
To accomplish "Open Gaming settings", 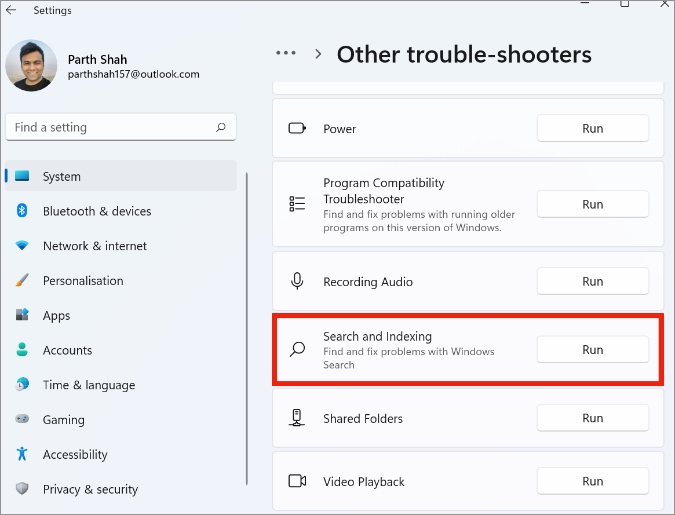I will pyautogui.click(x=121, y=419).
